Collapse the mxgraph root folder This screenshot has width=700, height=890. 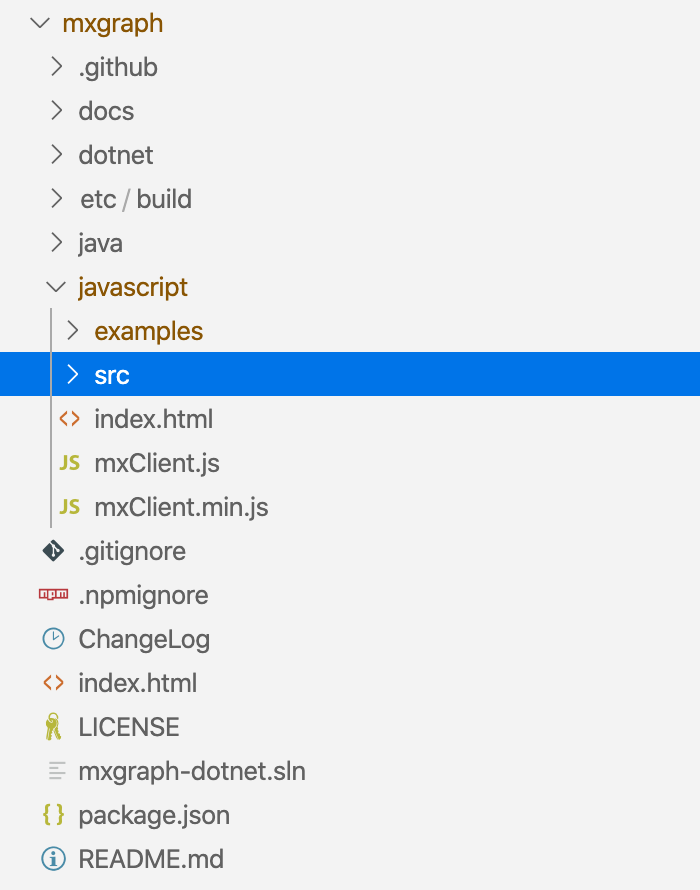click(39, 23)
